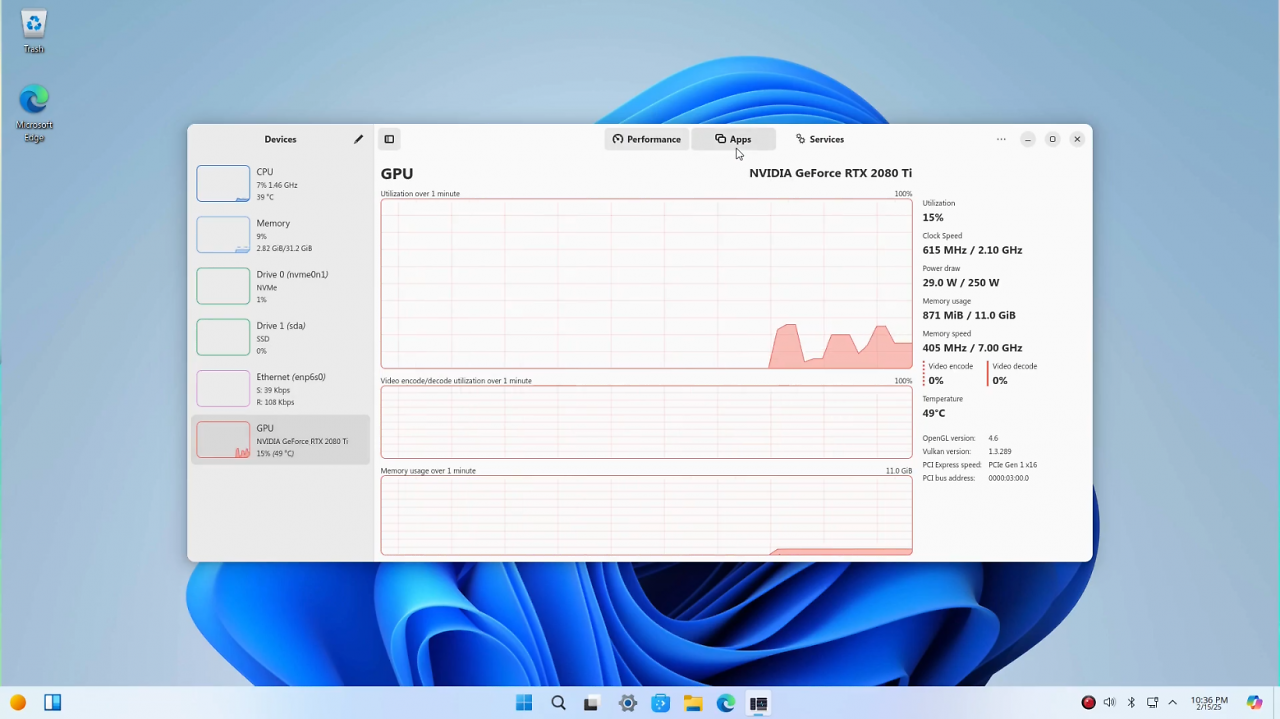The width and height of the screenshot is (1280, 719).
Task: Open the Start menu on the taskbar
Action: point(524,703)
